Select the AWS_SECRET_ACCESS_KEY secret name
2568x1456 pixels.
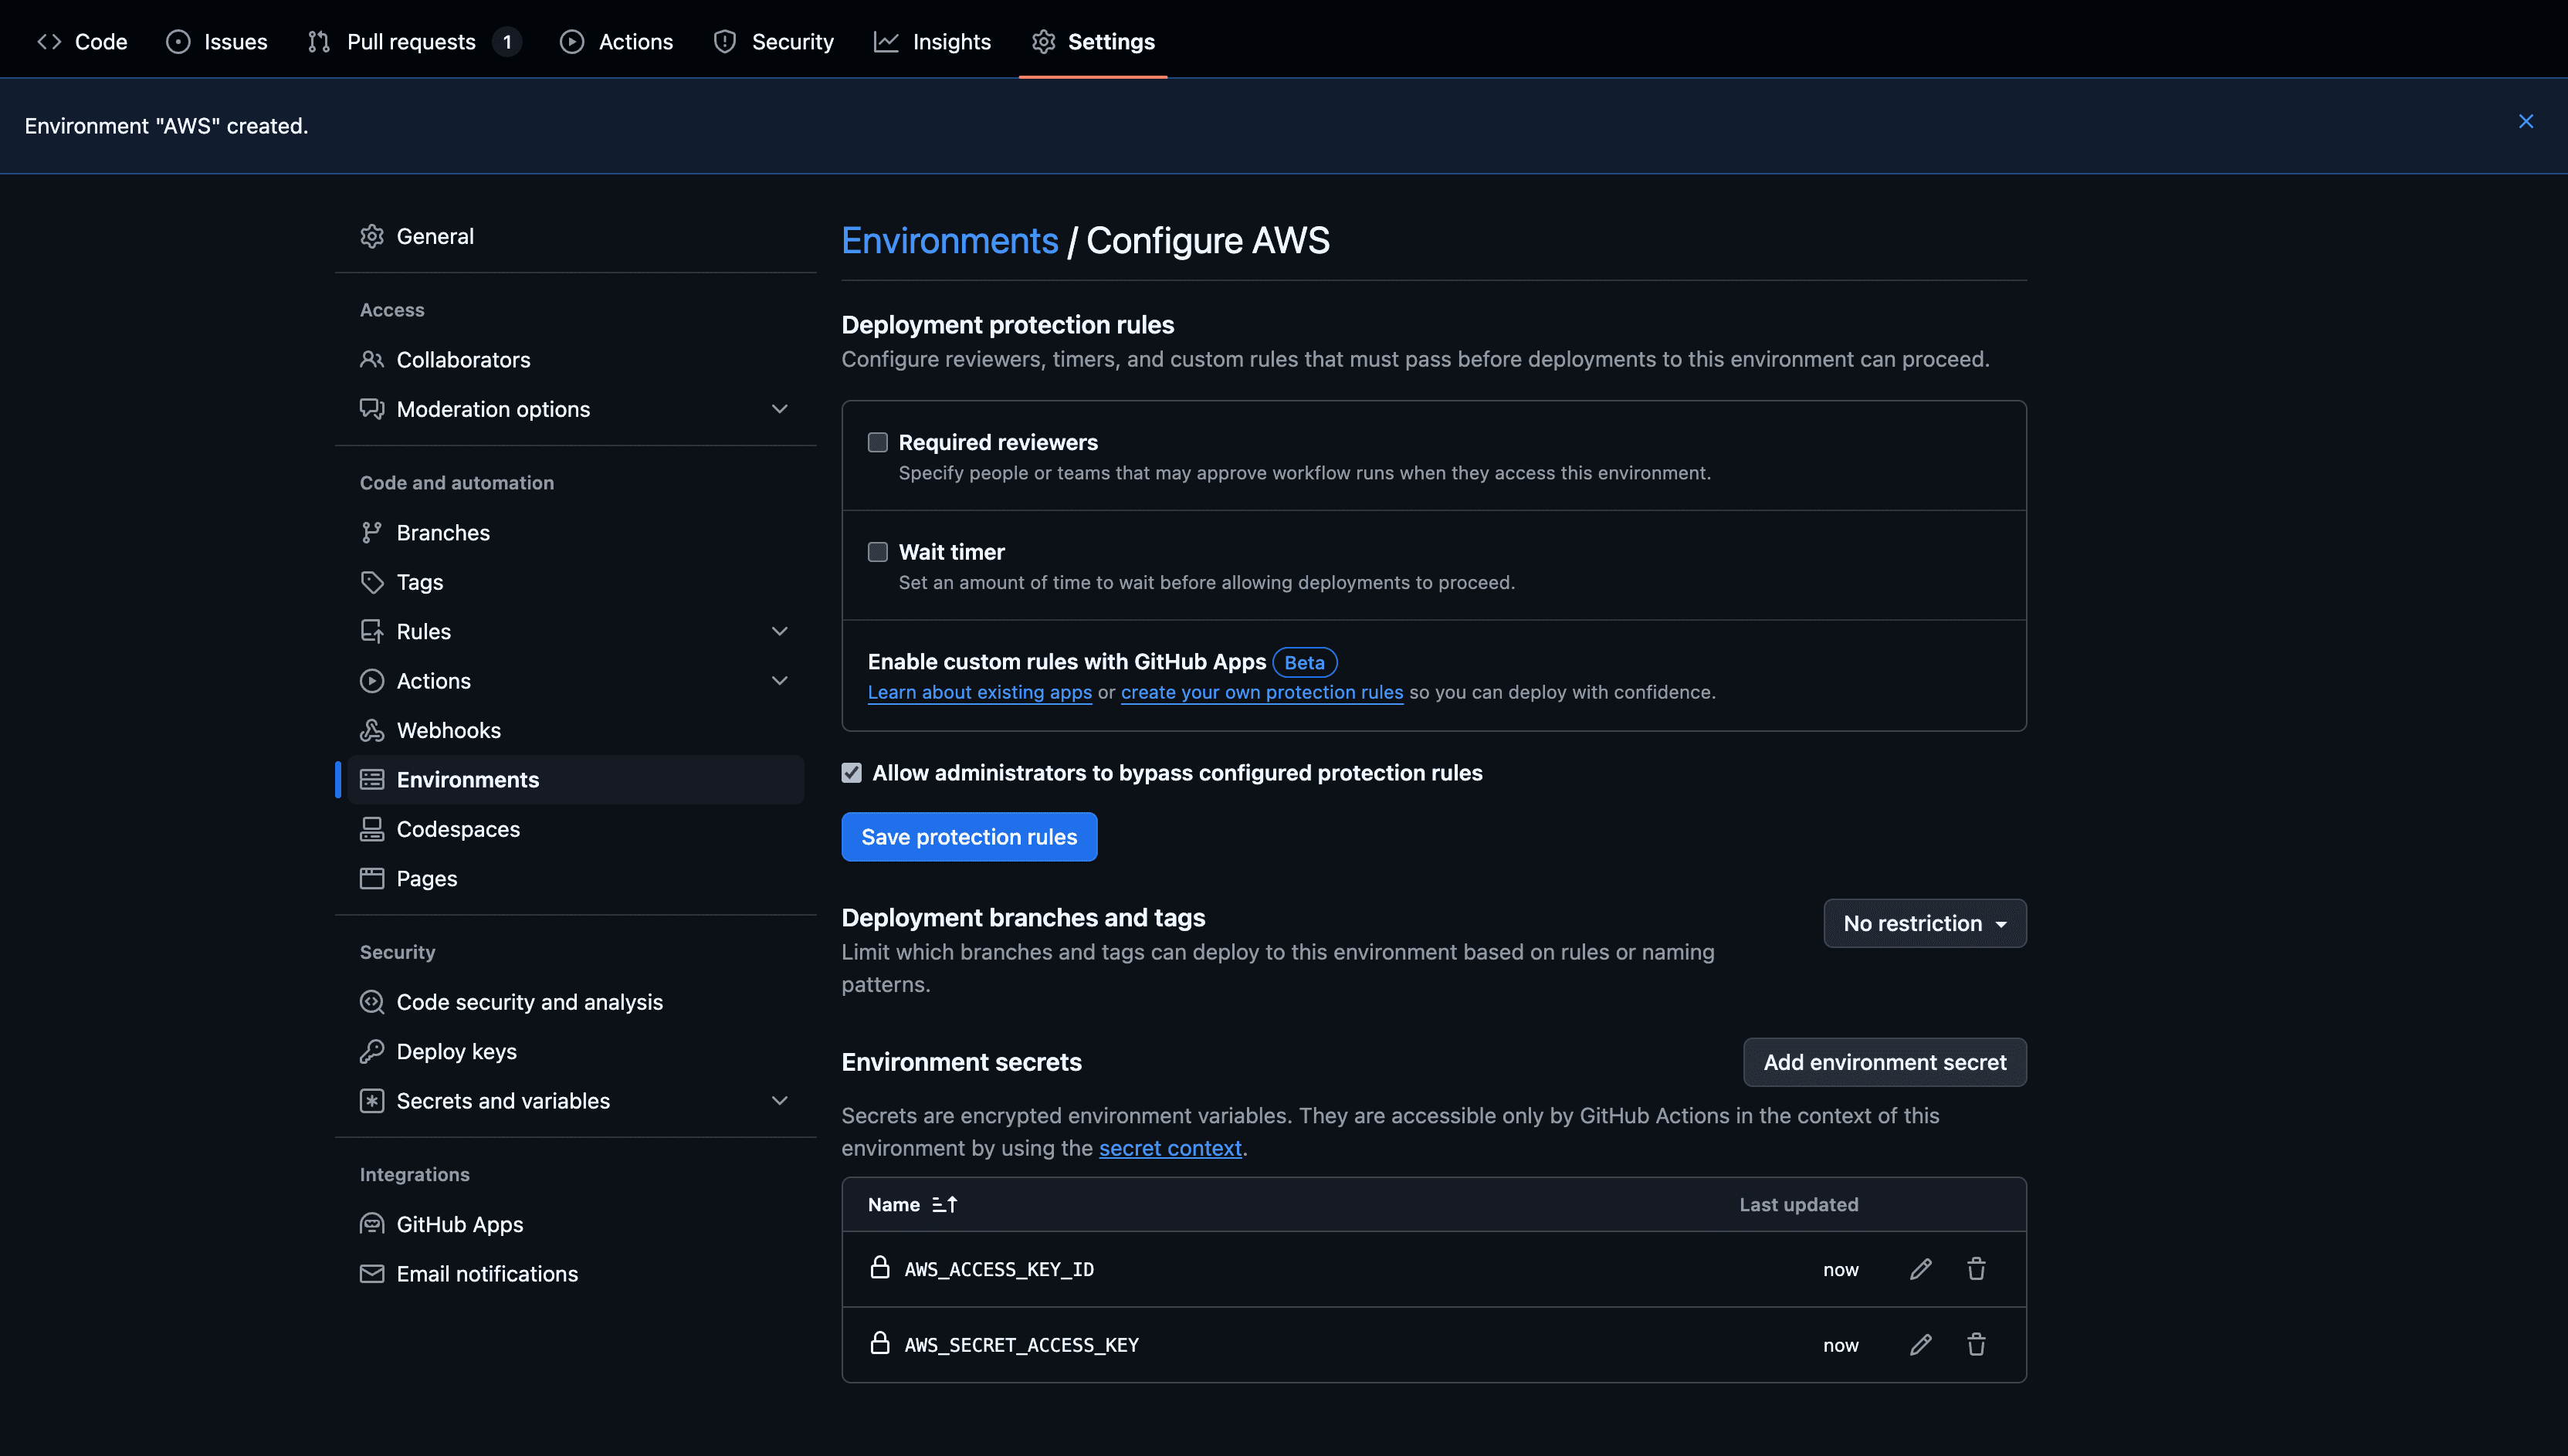(x=1021, y=1345)
